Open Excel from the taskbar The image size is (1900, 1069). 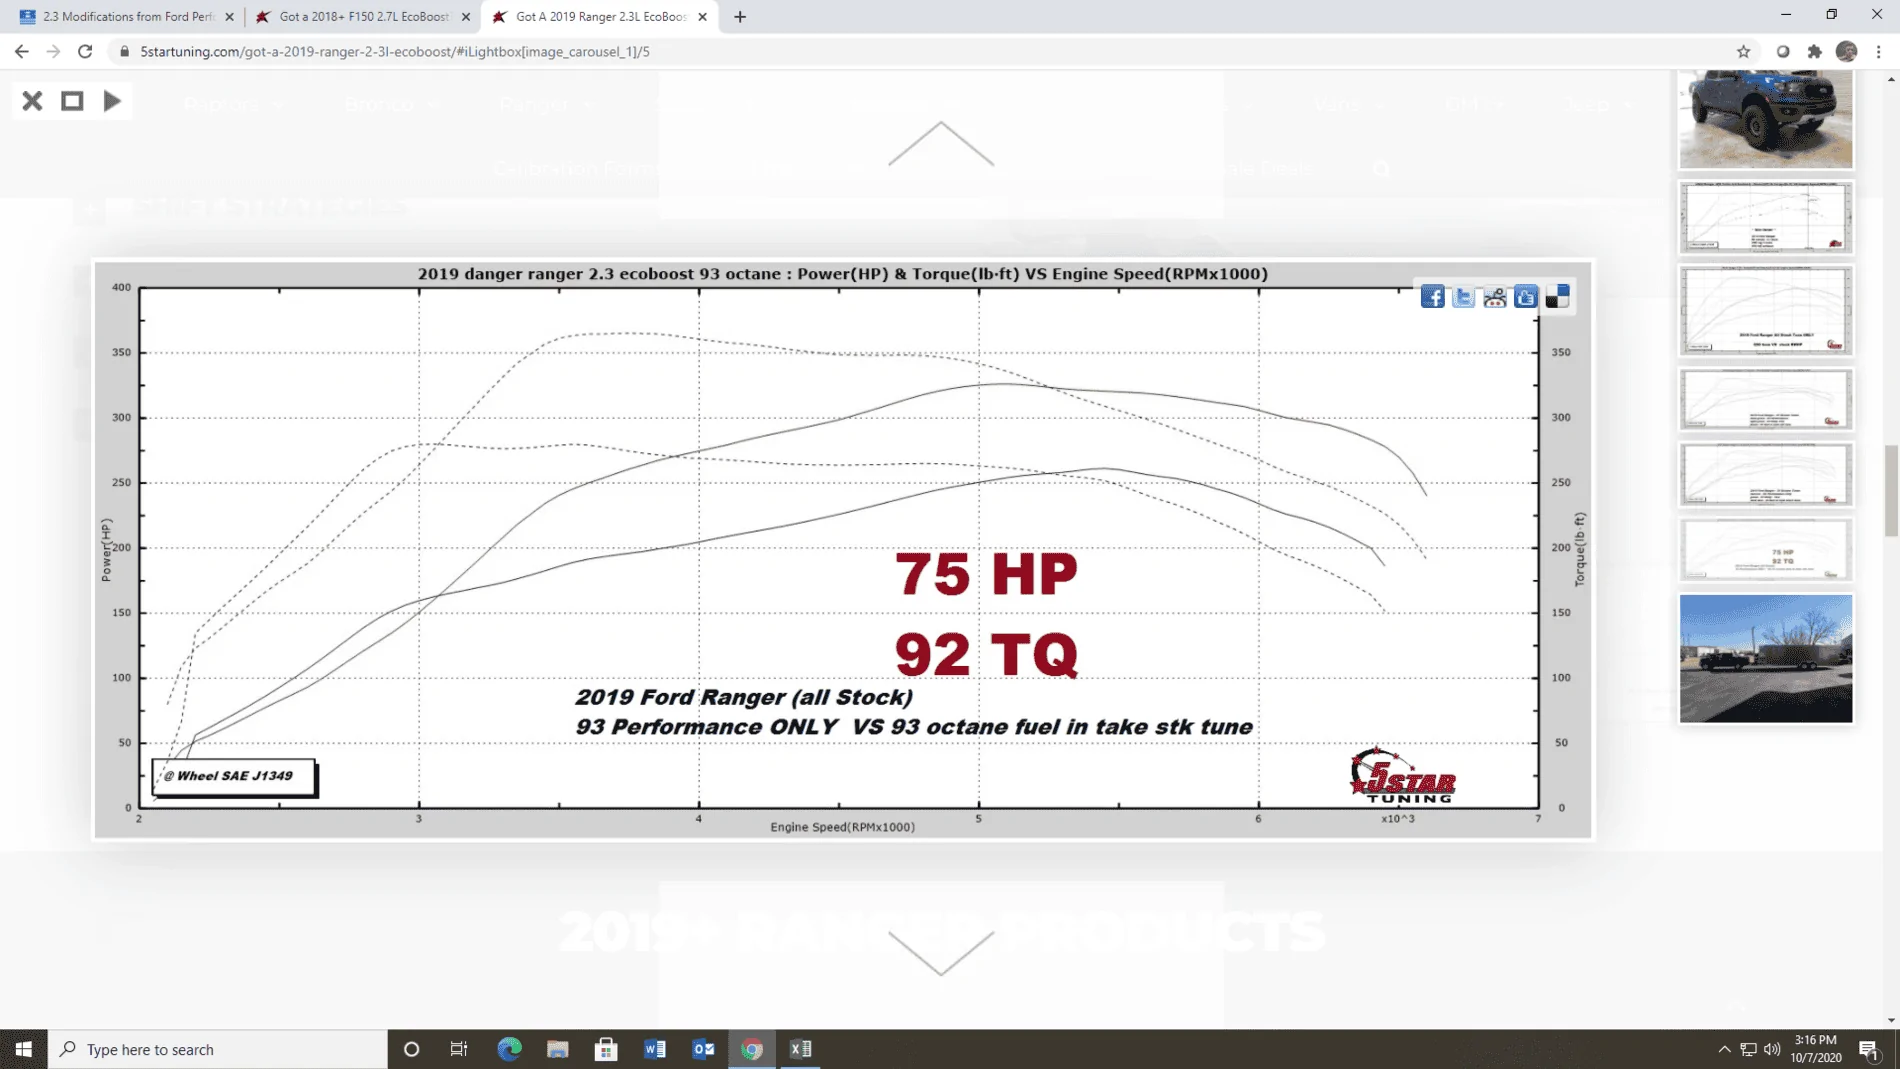(801, 1049)
